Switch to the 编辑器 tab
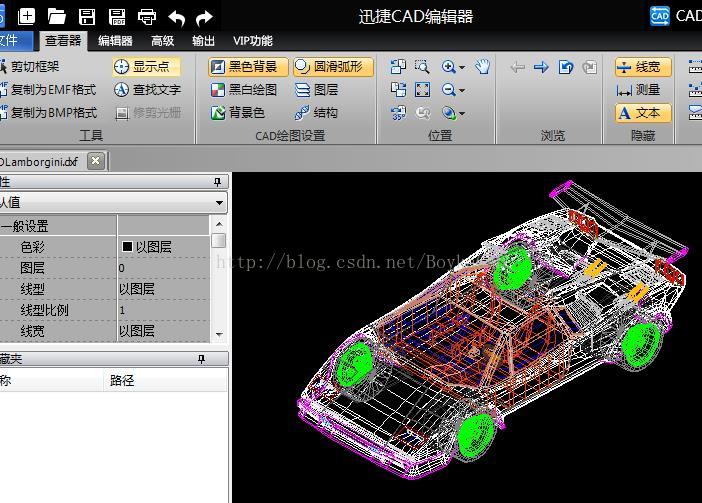The image size is (702, 503). [116, 41]
